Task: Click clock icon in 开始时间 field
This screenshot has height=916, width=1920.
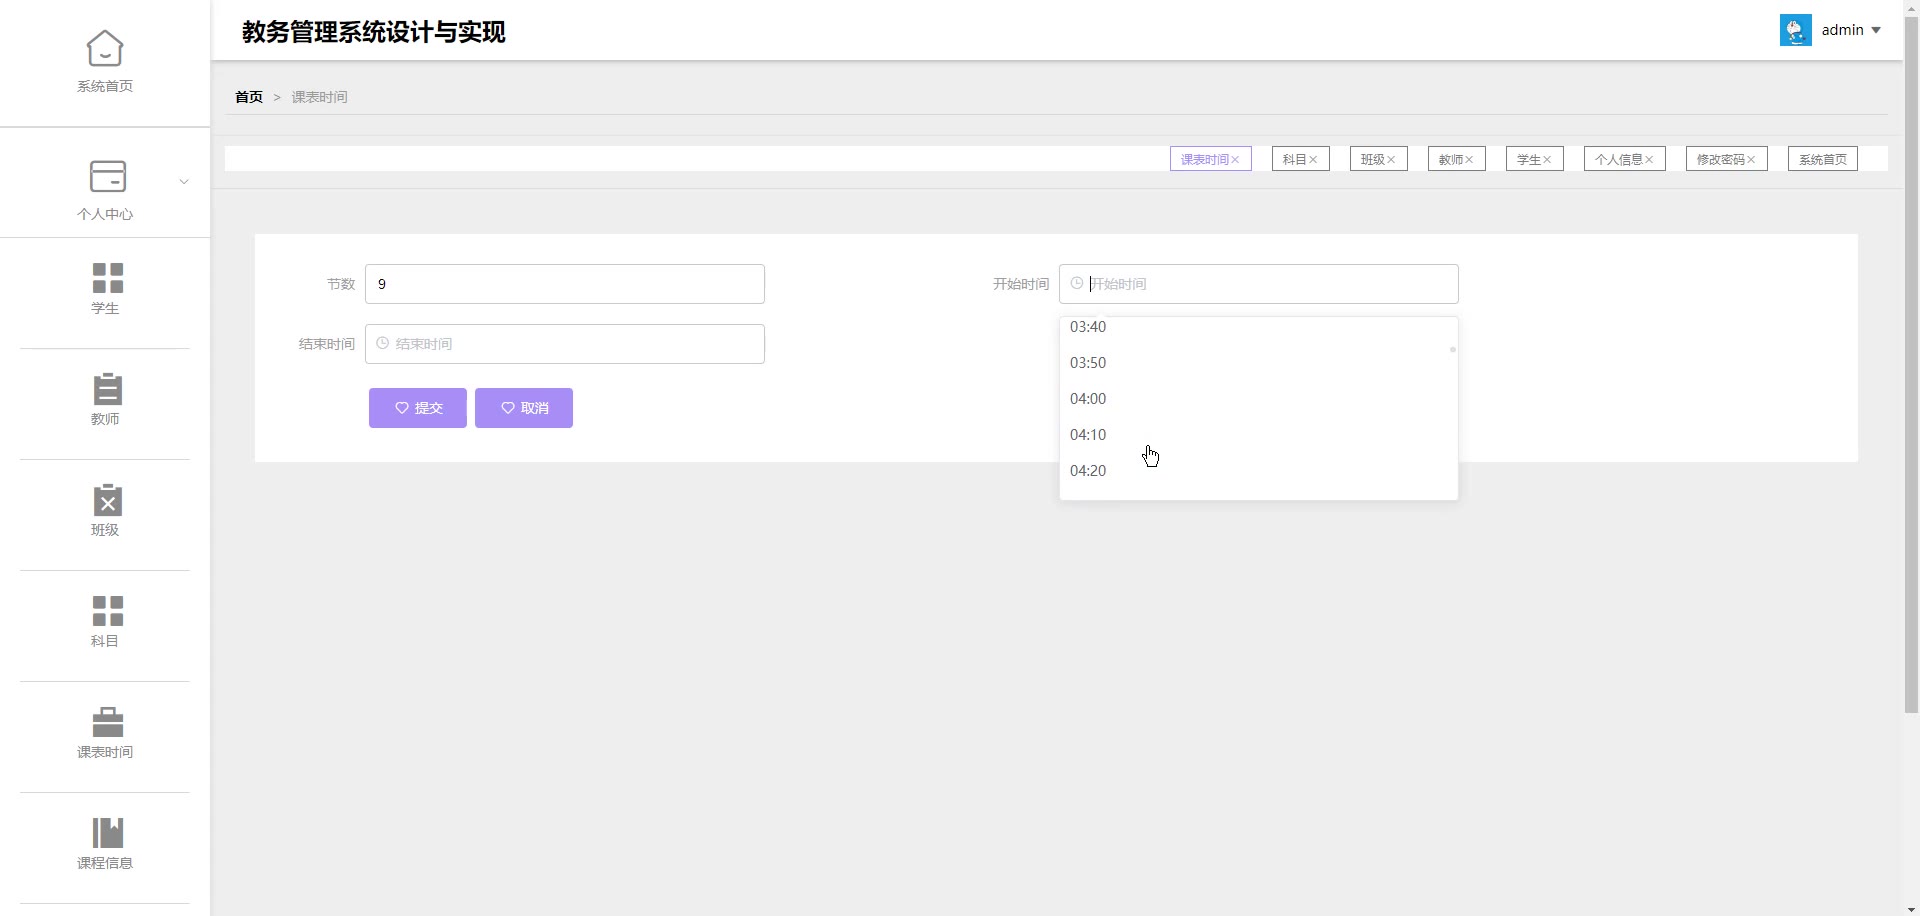Action: [1077, 284]
